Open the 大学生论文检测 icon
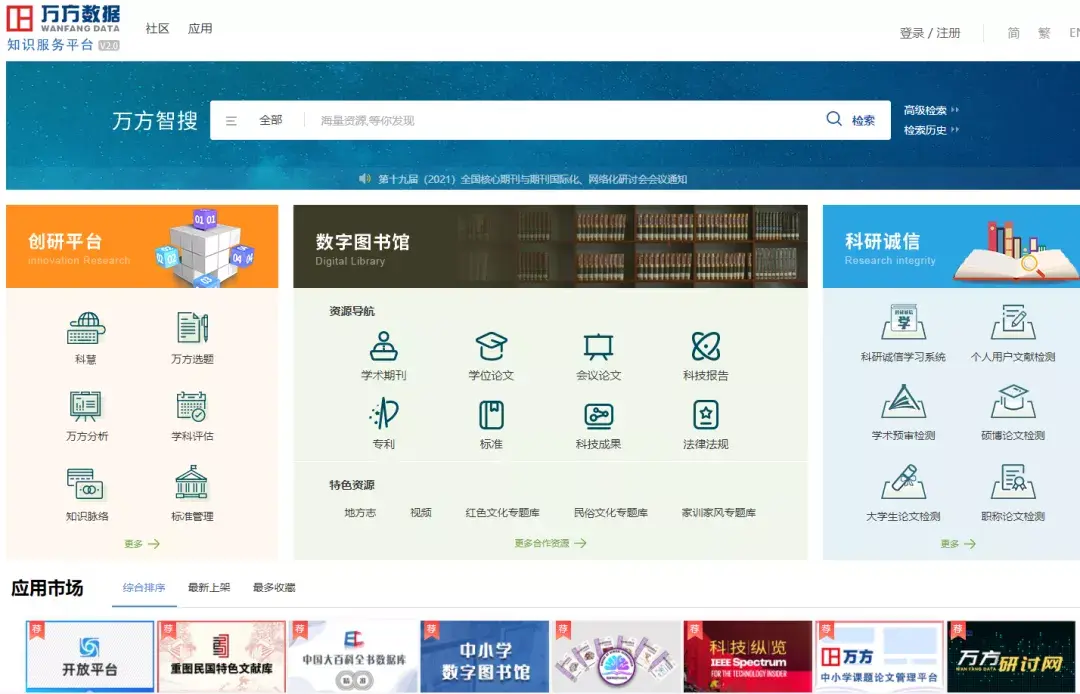1080x694 pixels. click(904, 481)
